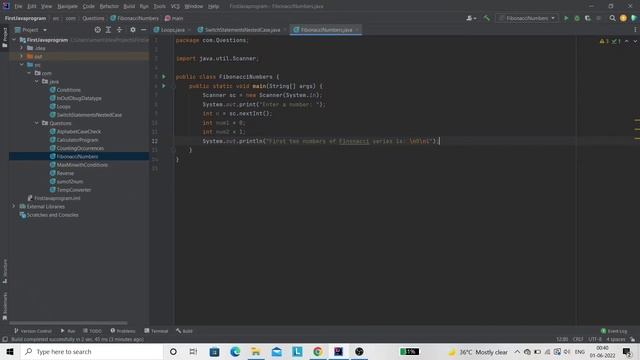Viewport: 640px width, 360px height.
Task: Go to next highlighted error arrow
Action: tap(635, 41)
